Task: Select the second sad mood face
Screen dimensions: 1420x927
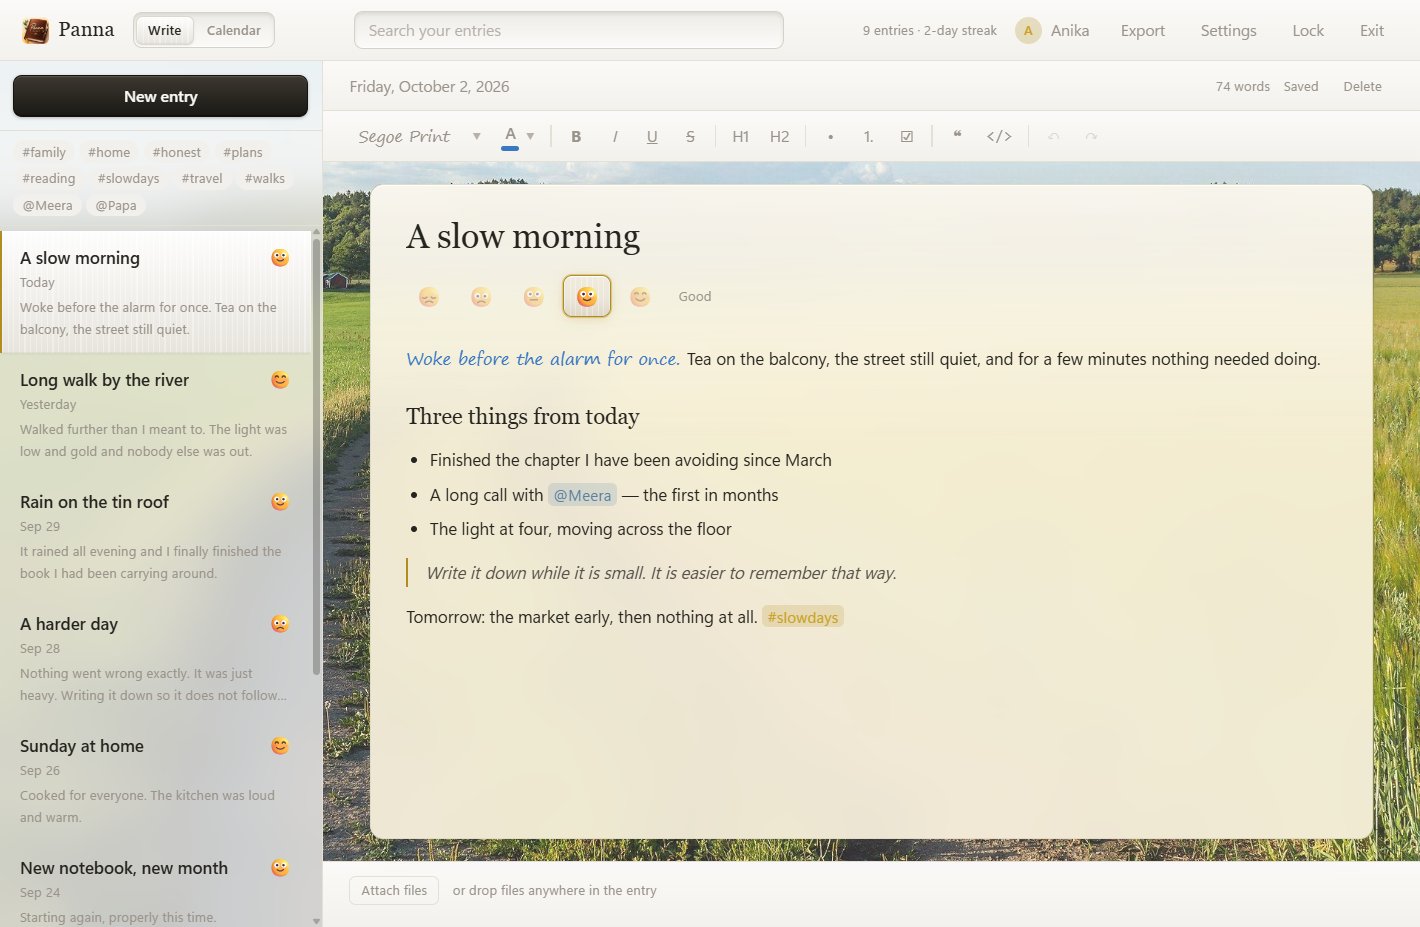Action: coord(481,296)
